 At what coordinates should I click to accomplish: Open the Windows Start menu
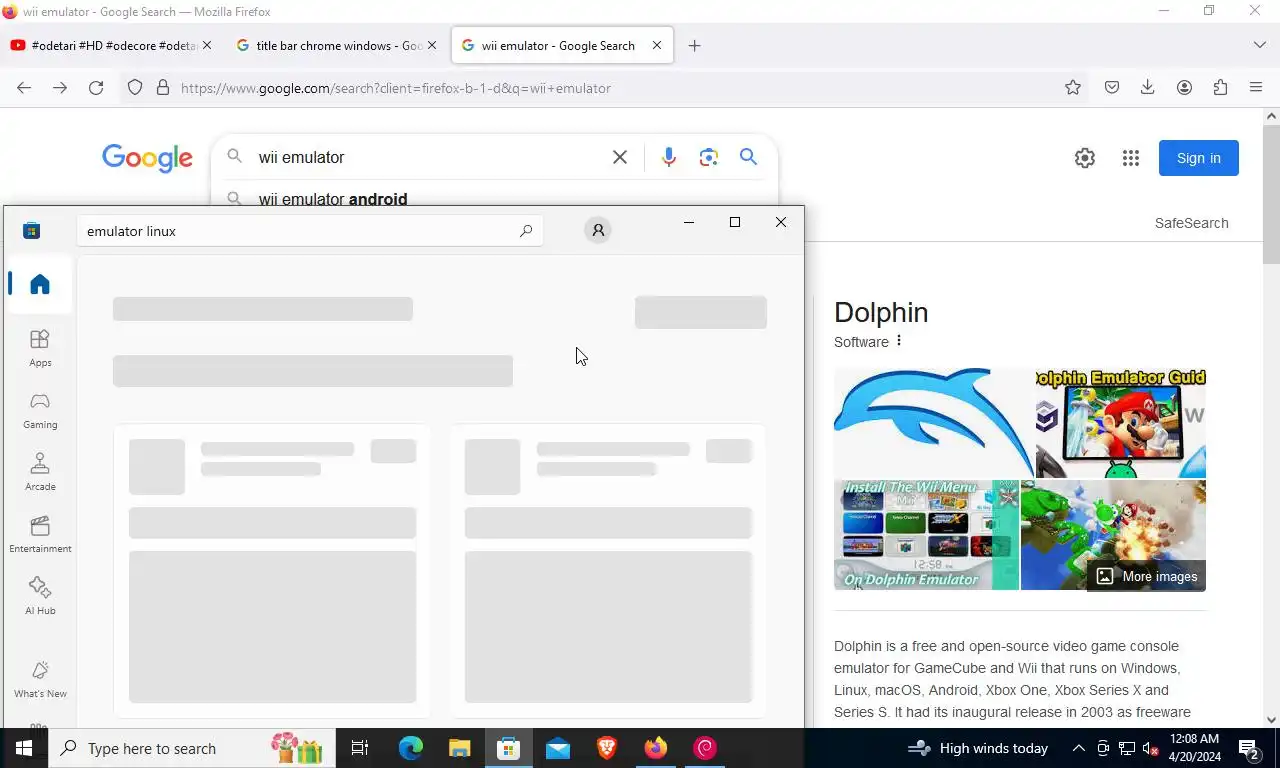[24, 748]
